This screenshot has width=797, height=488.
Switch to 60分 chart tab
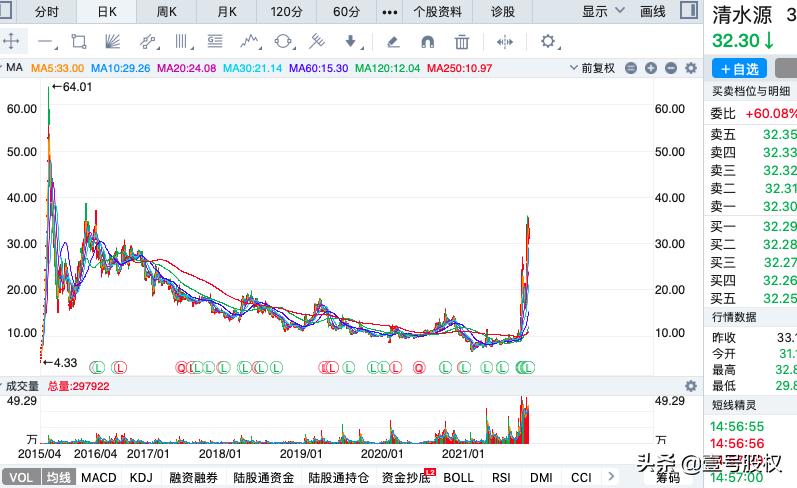coord(346,11)
